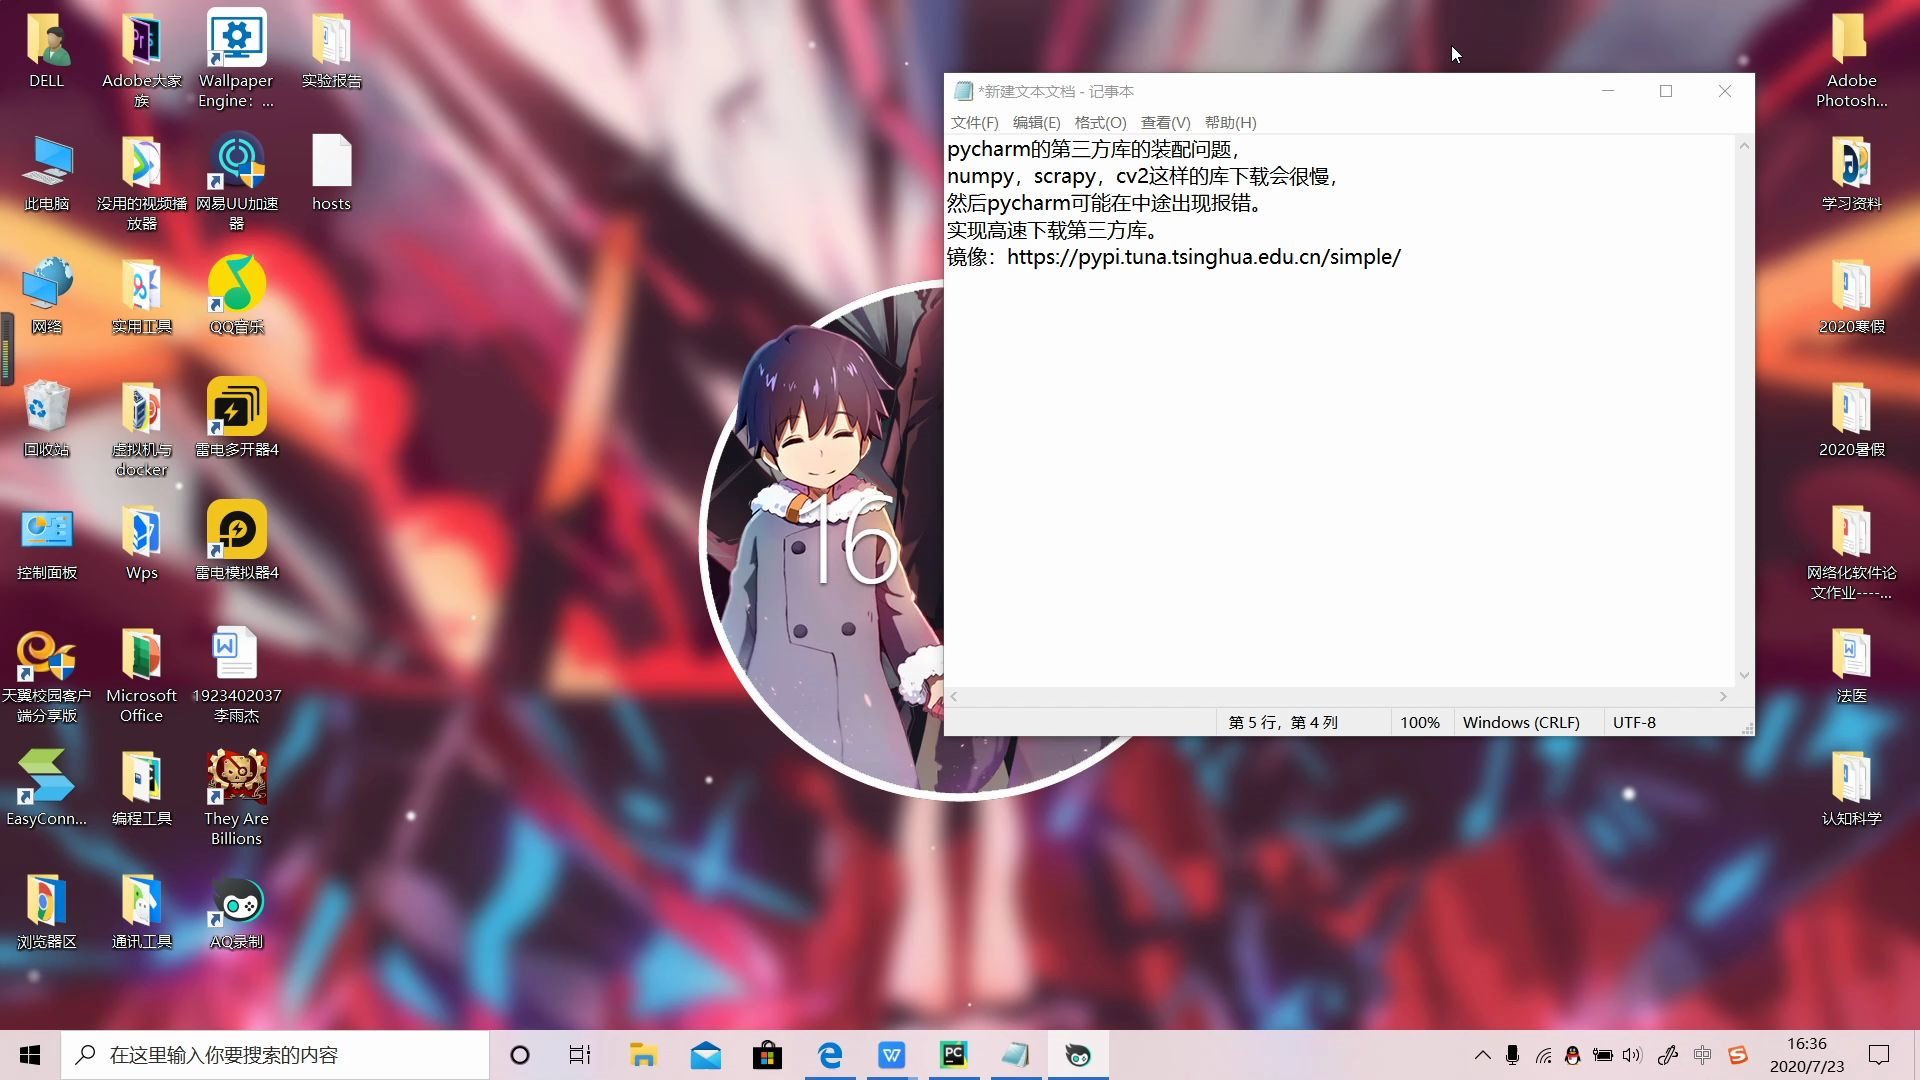The width and height of the screenshot is (1920, 1080).
Task: Open File Explorer from taskbar
Action: tap(643, 1055)
